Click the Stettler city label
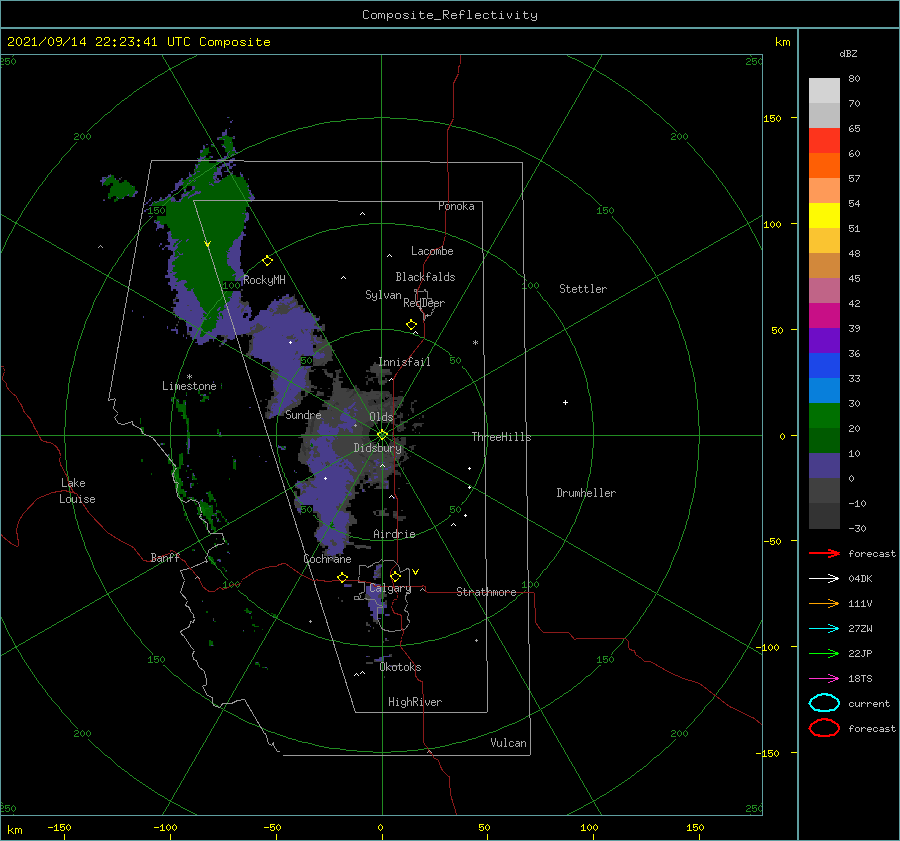Image resolution: width=900 pixels, height=841 pixels. pos(583,289)
